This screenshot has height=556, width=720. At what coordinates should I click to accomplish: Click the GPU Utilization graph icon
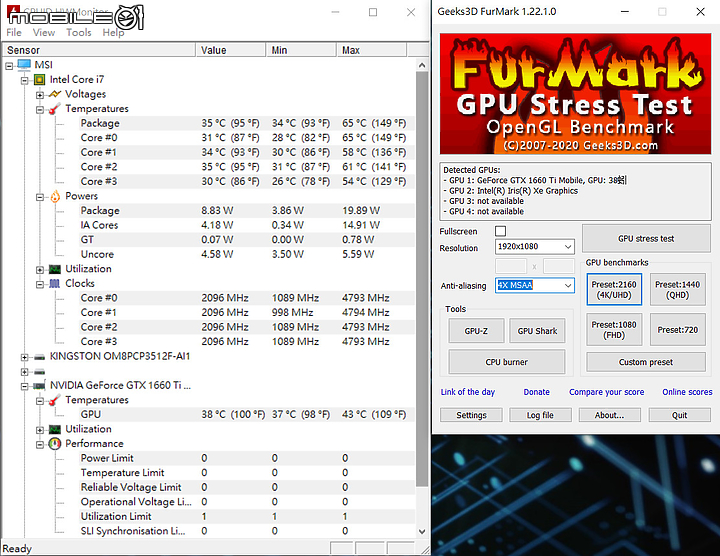coord(55,429)
